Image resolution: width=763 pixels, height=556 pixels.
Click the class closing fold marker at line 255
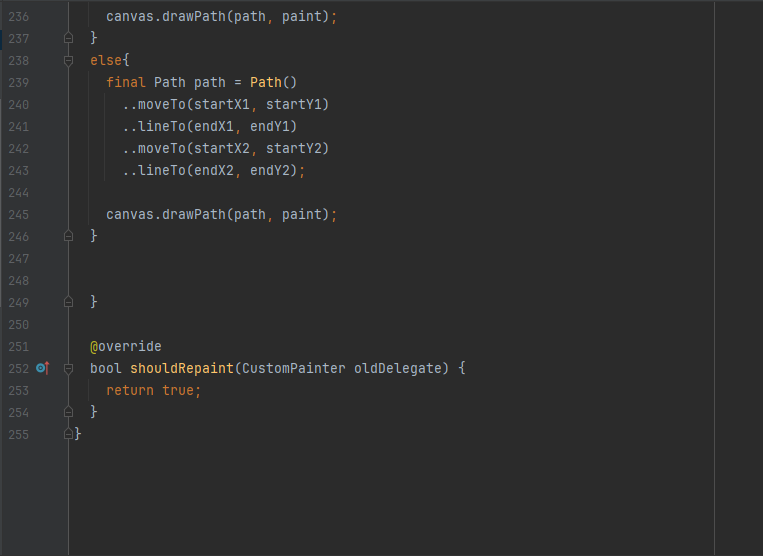click(x=69, y=434)
